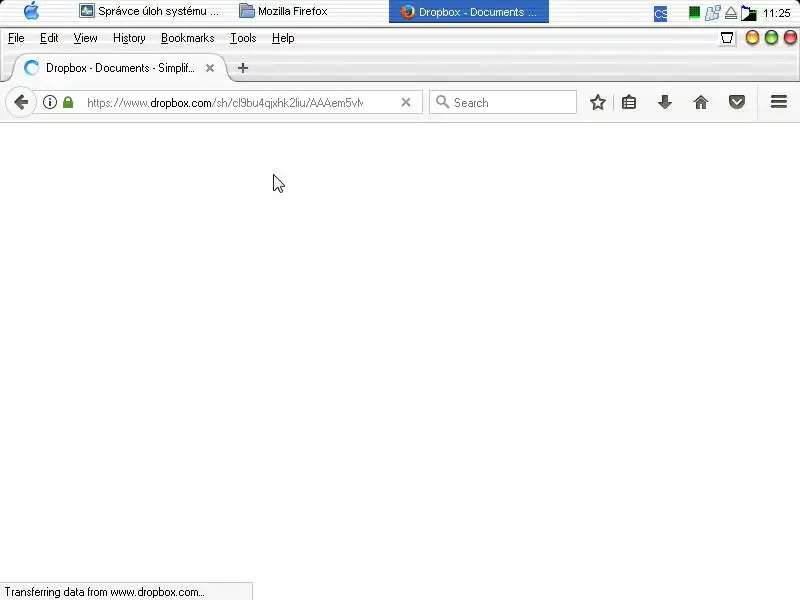Viewport: 800px width, 600px height.
Task: Switch to Mozilla Firefox folder taskbar window
Action: click(x=284, y=11)
